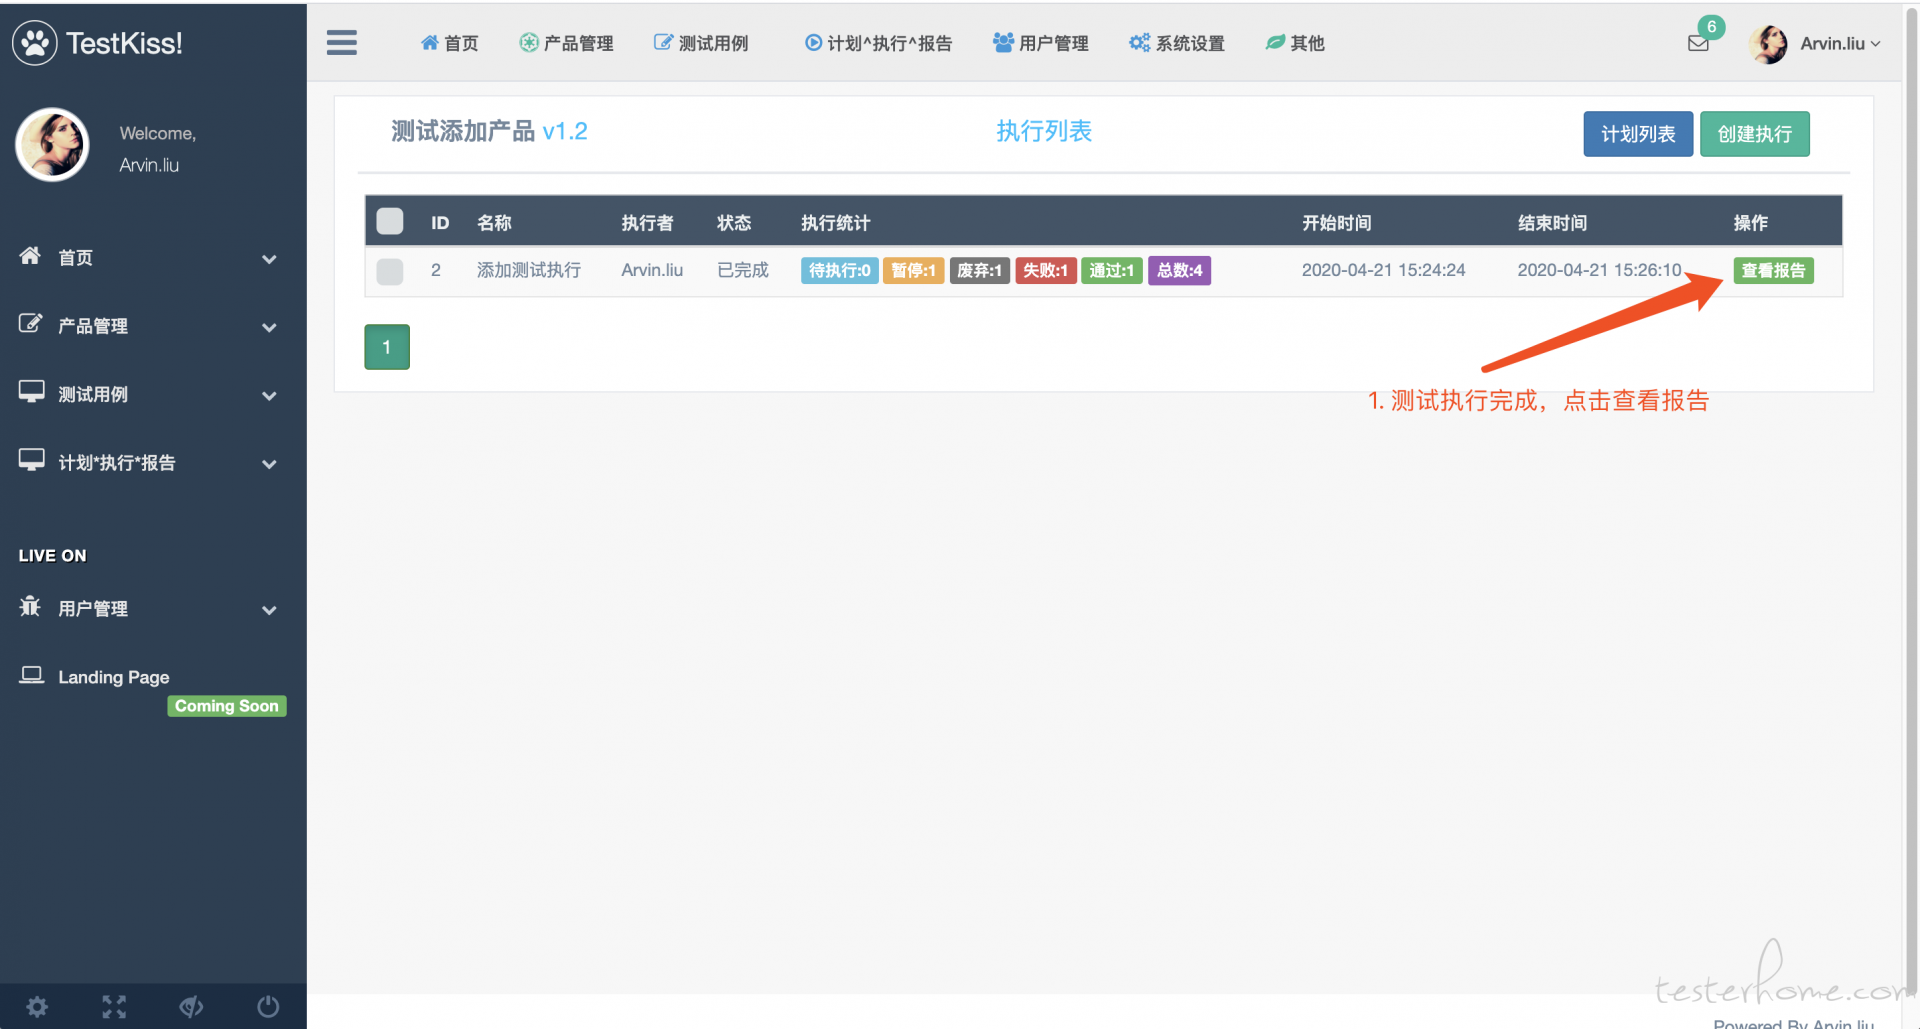This screenshot has height=1029, width=1920.
Task: Open 其他 in the top navigation
Action: [1295, 43]
